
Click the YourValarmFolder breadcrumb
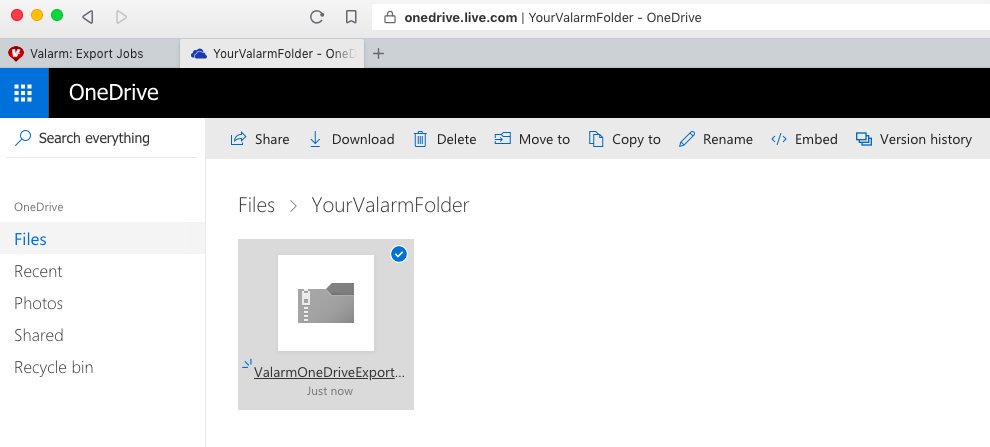coord(390,205)
